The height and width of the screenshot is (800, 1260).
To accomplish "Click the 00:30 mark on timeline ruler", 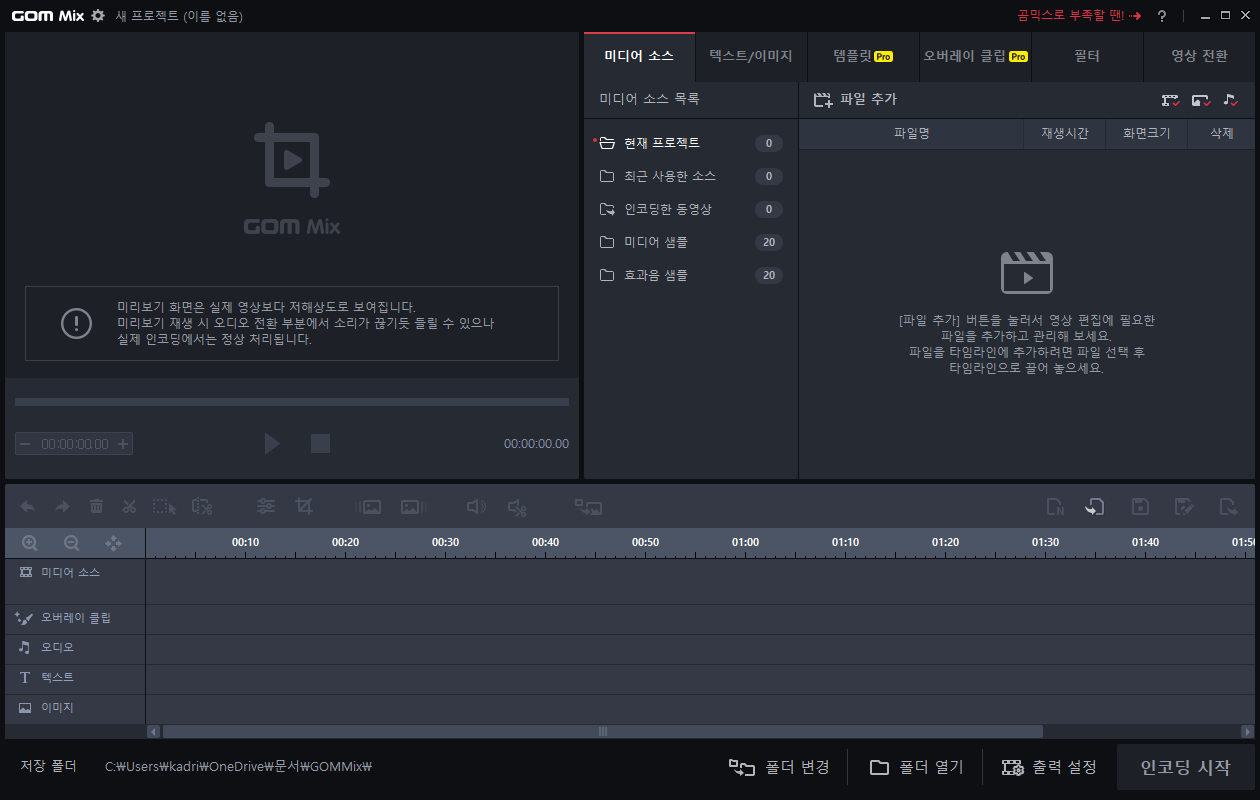I will [x=445, y=543].
